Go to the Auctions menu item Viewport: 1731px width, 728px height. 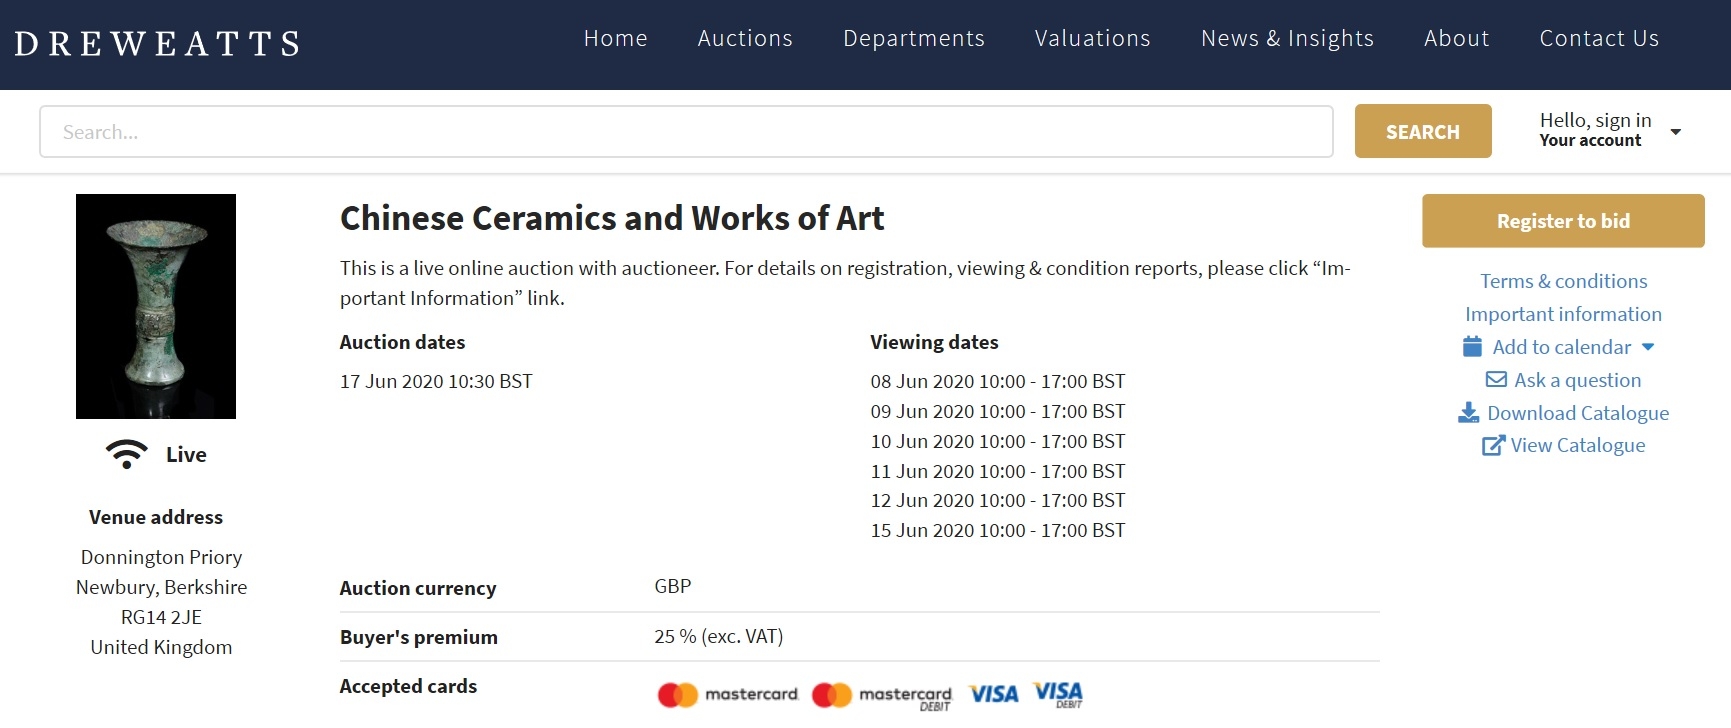click(745, 38)
